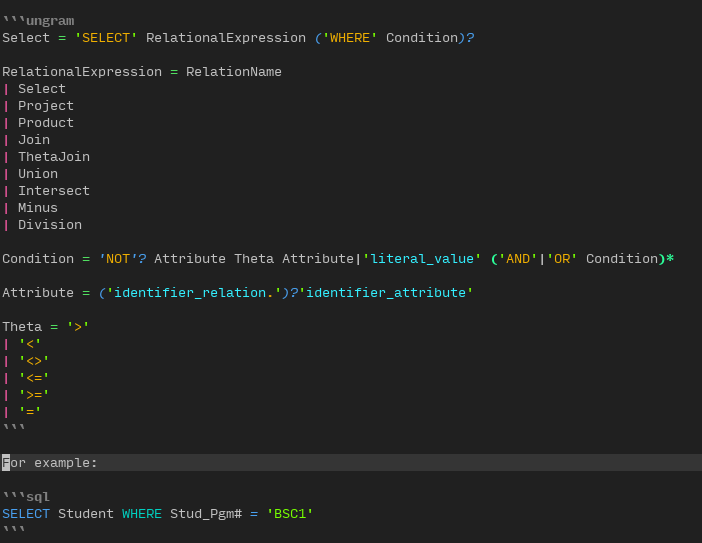702x543 pixels.
Task: Click 'RelationalExpression' after the 'SELECT' literal
Action: click(226, 38)
